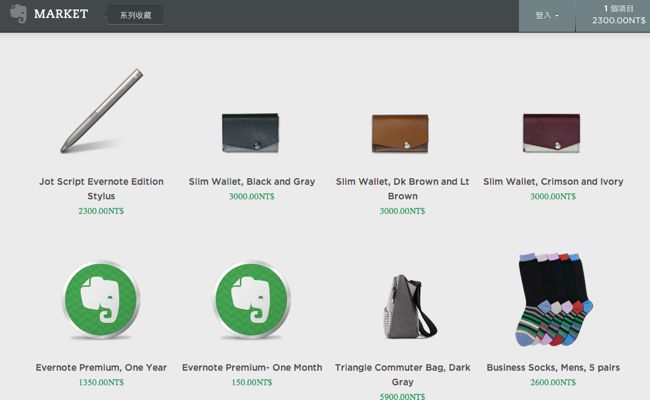This screenshot has height=400, width=650.
Task: Open Slim Wallet, Crimson and Ivory
Action: (x=553, y=182)
